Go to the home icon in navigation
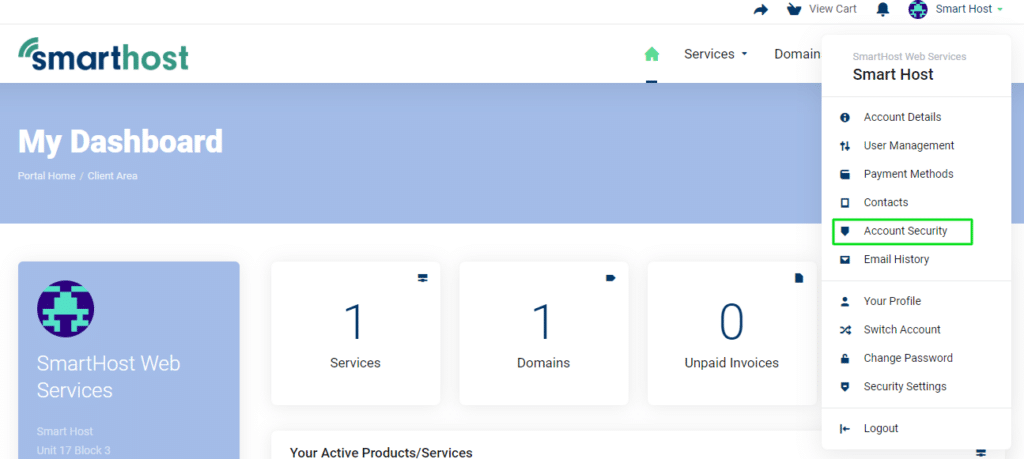Screen dimensions: 1024x459 pyautogui.click(x=652, y=54)
